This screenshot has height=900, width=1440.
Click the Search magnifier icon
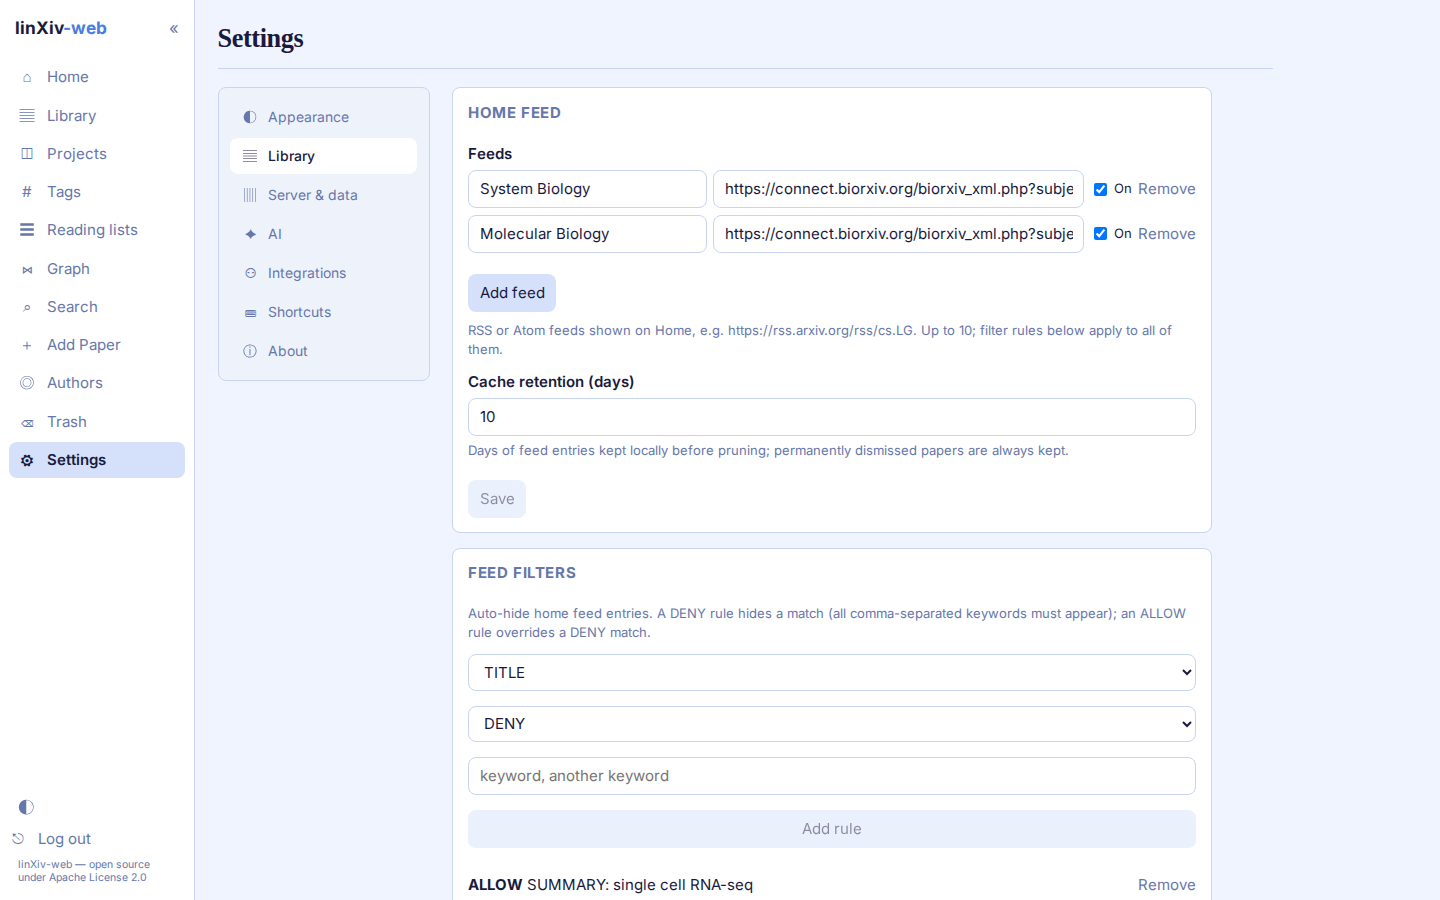[x=27, y=307]
